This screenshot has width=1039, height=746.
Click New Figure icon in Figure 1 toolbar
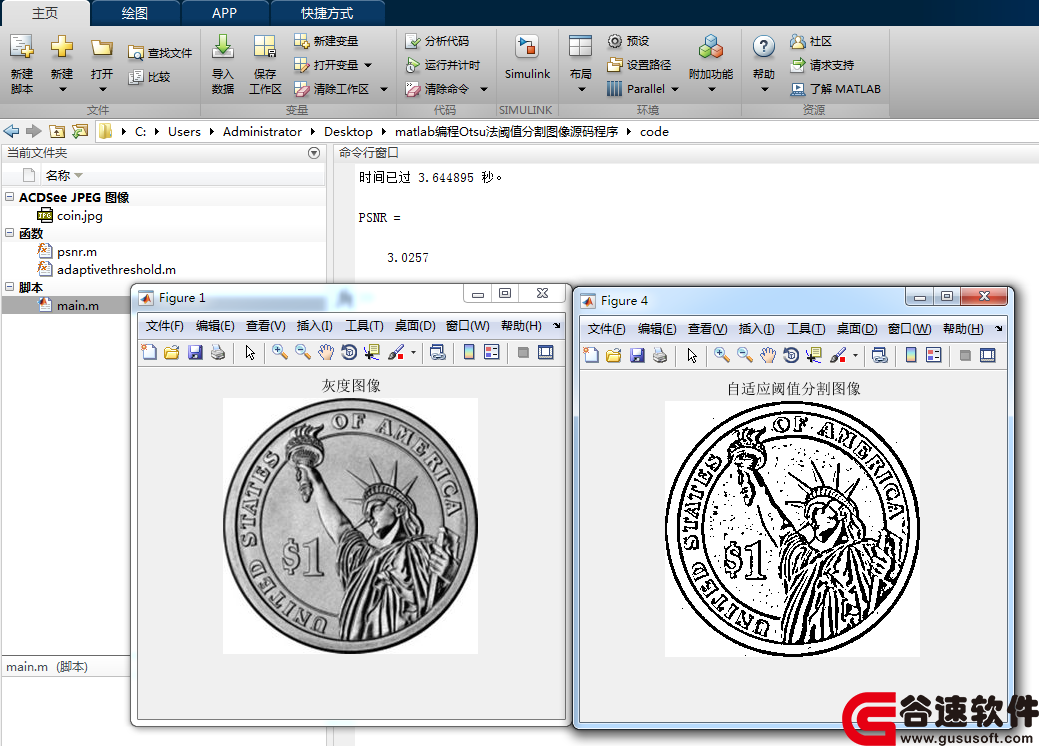[x=149, y=352]
